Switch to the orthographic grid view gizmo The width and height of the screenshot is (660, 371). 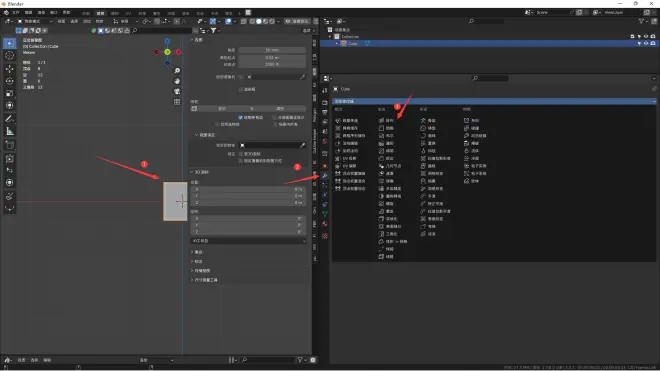pos(177,102)
